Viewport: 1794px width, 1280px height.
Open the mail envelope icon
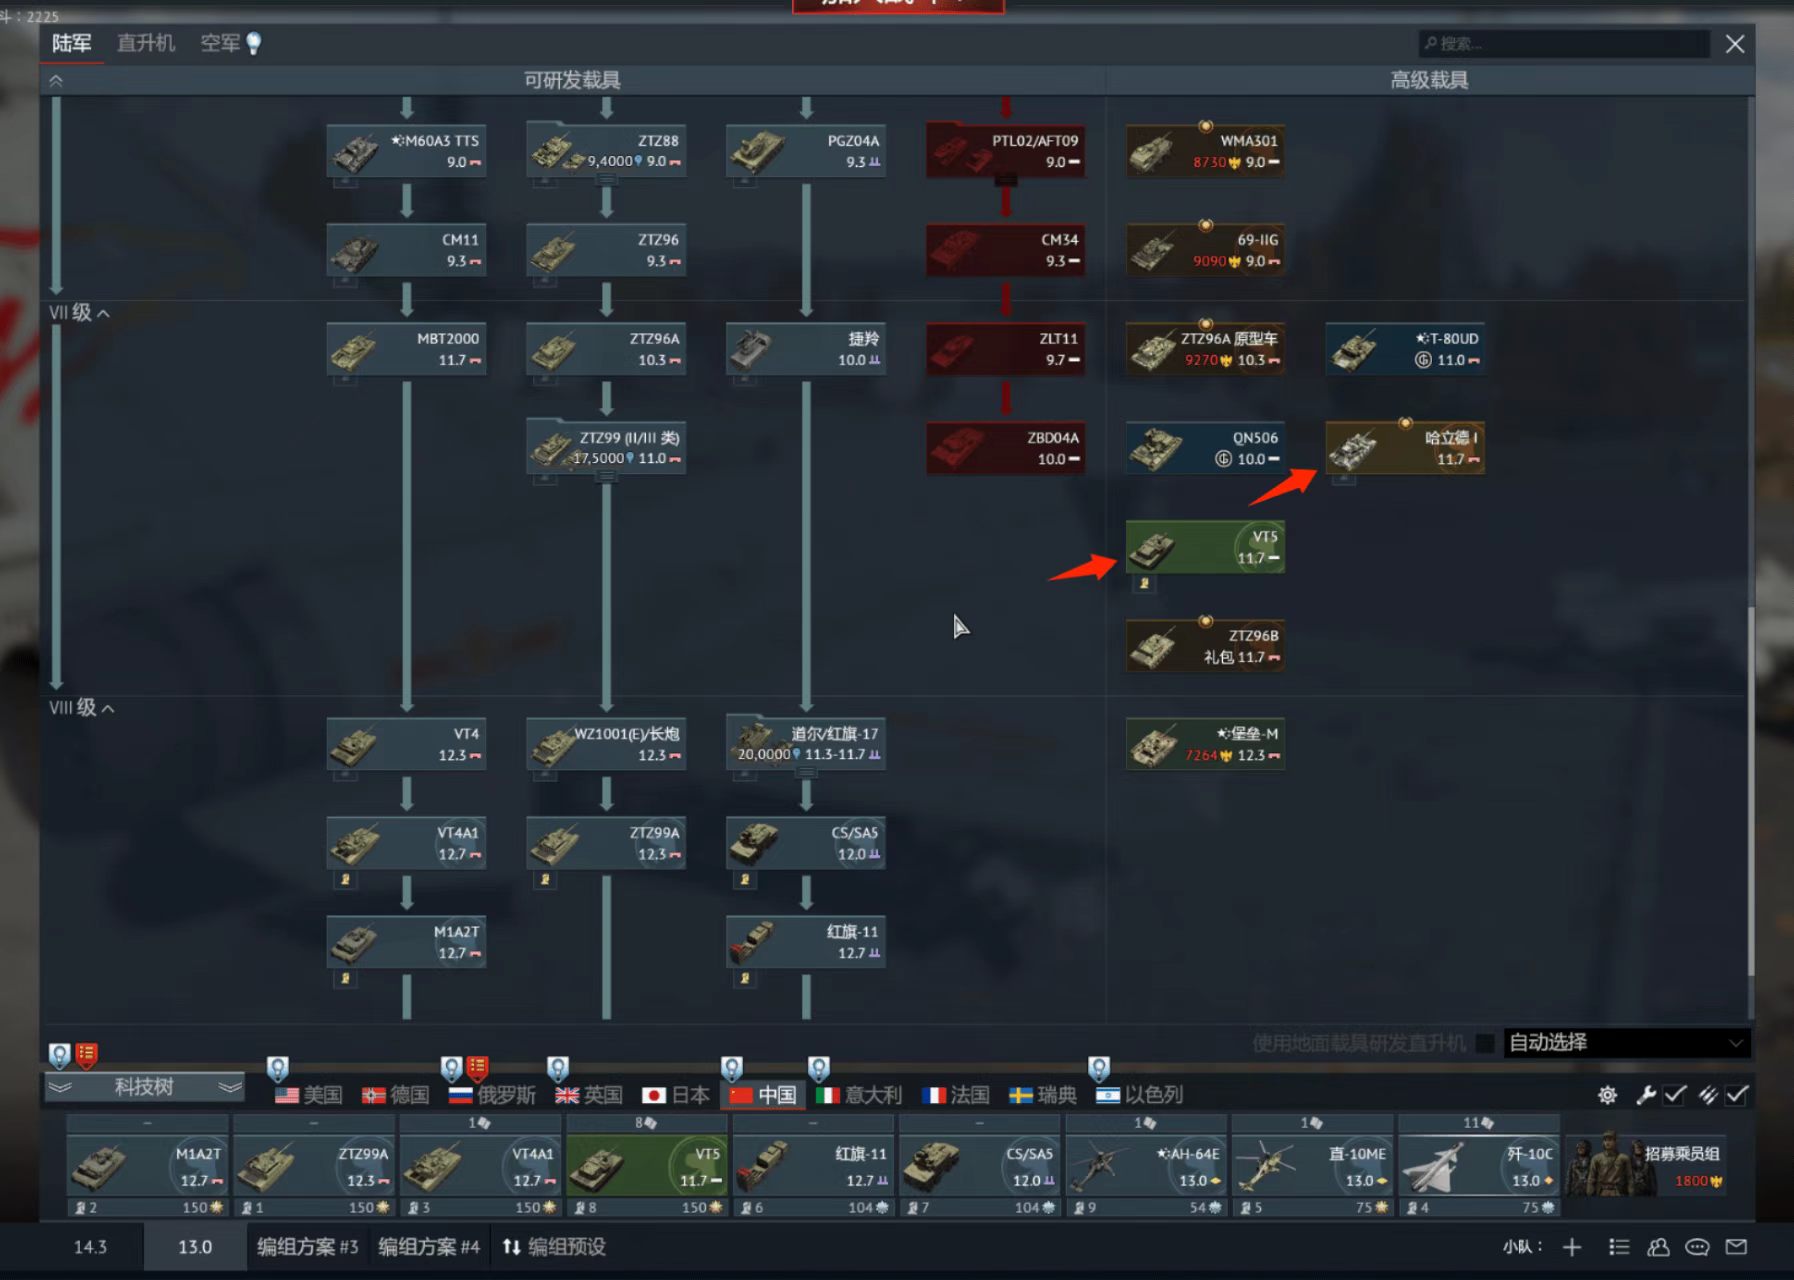[x=1736, y=1247]
